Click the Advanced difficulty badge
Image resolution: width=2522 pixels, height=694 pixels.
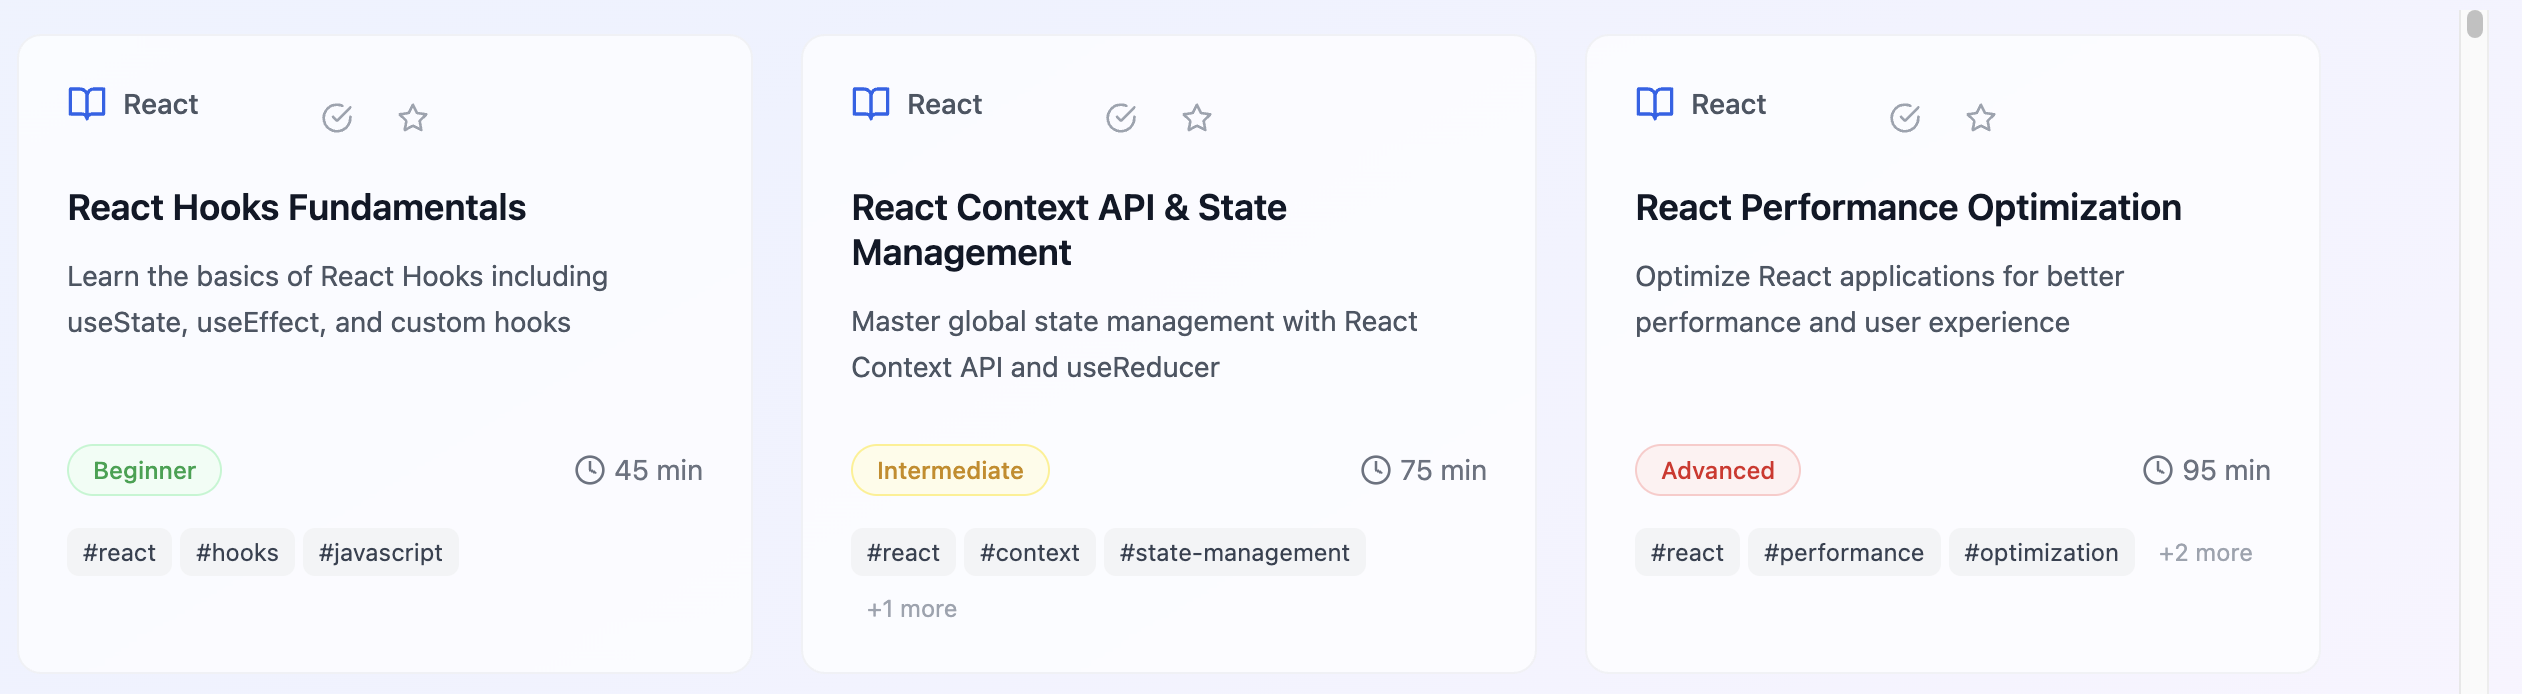click(1718, 470)
